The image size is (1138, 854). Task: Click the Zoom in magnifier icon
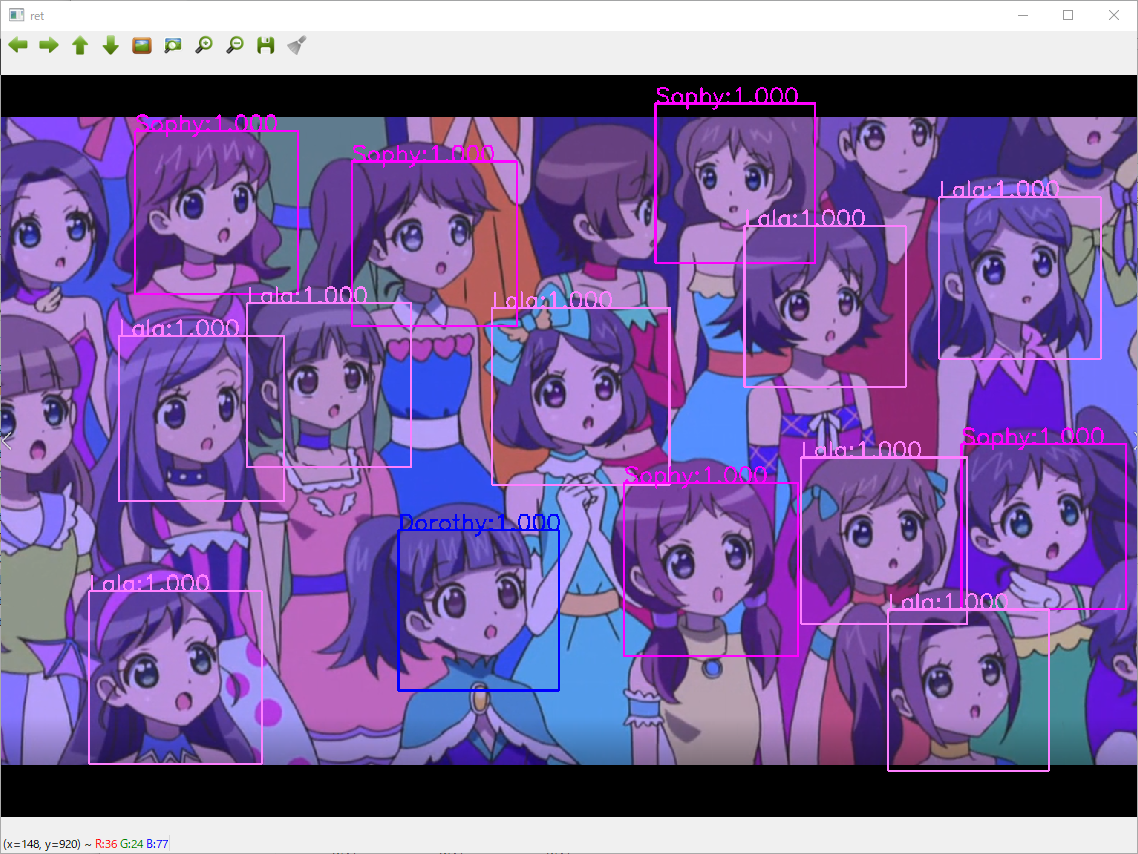point(203,45)
